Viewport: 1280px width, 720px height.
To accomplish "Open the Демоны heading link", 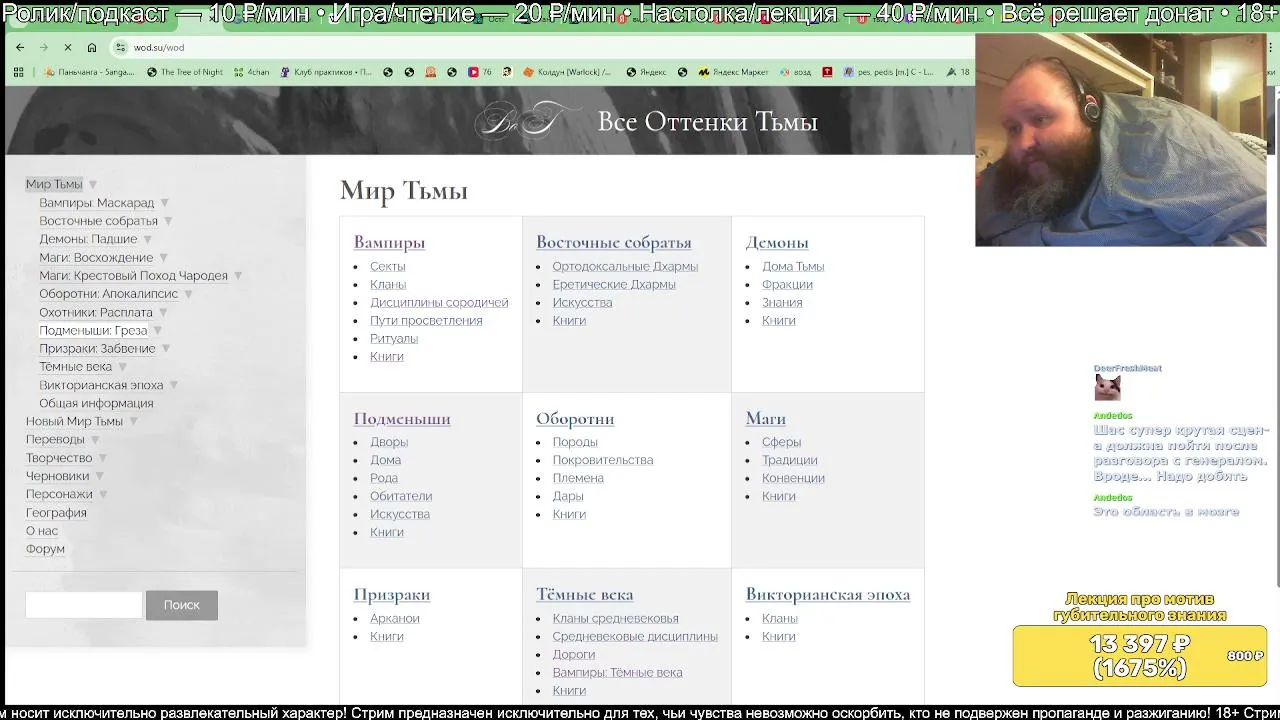I will click(777, 242).
